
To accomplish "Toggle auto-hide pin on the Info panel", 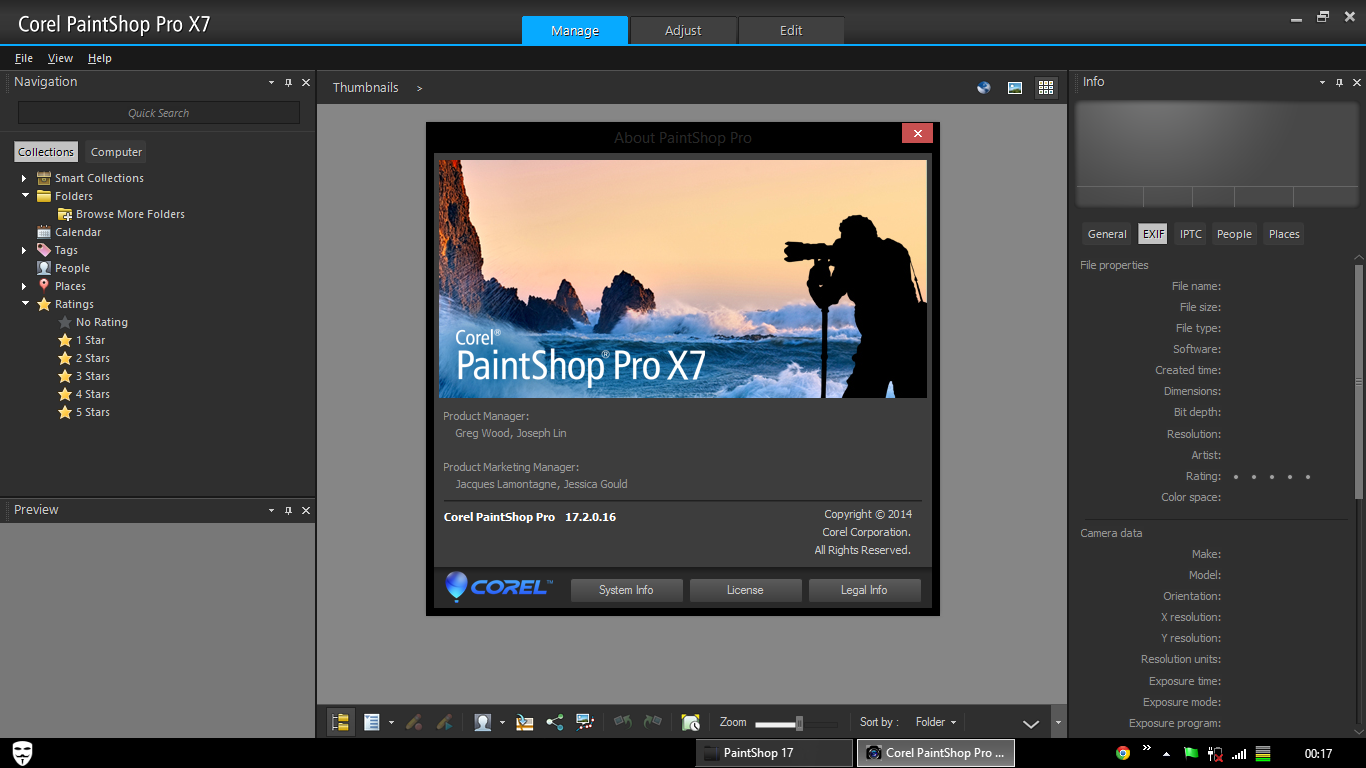I will click(x=1340, y=83).
